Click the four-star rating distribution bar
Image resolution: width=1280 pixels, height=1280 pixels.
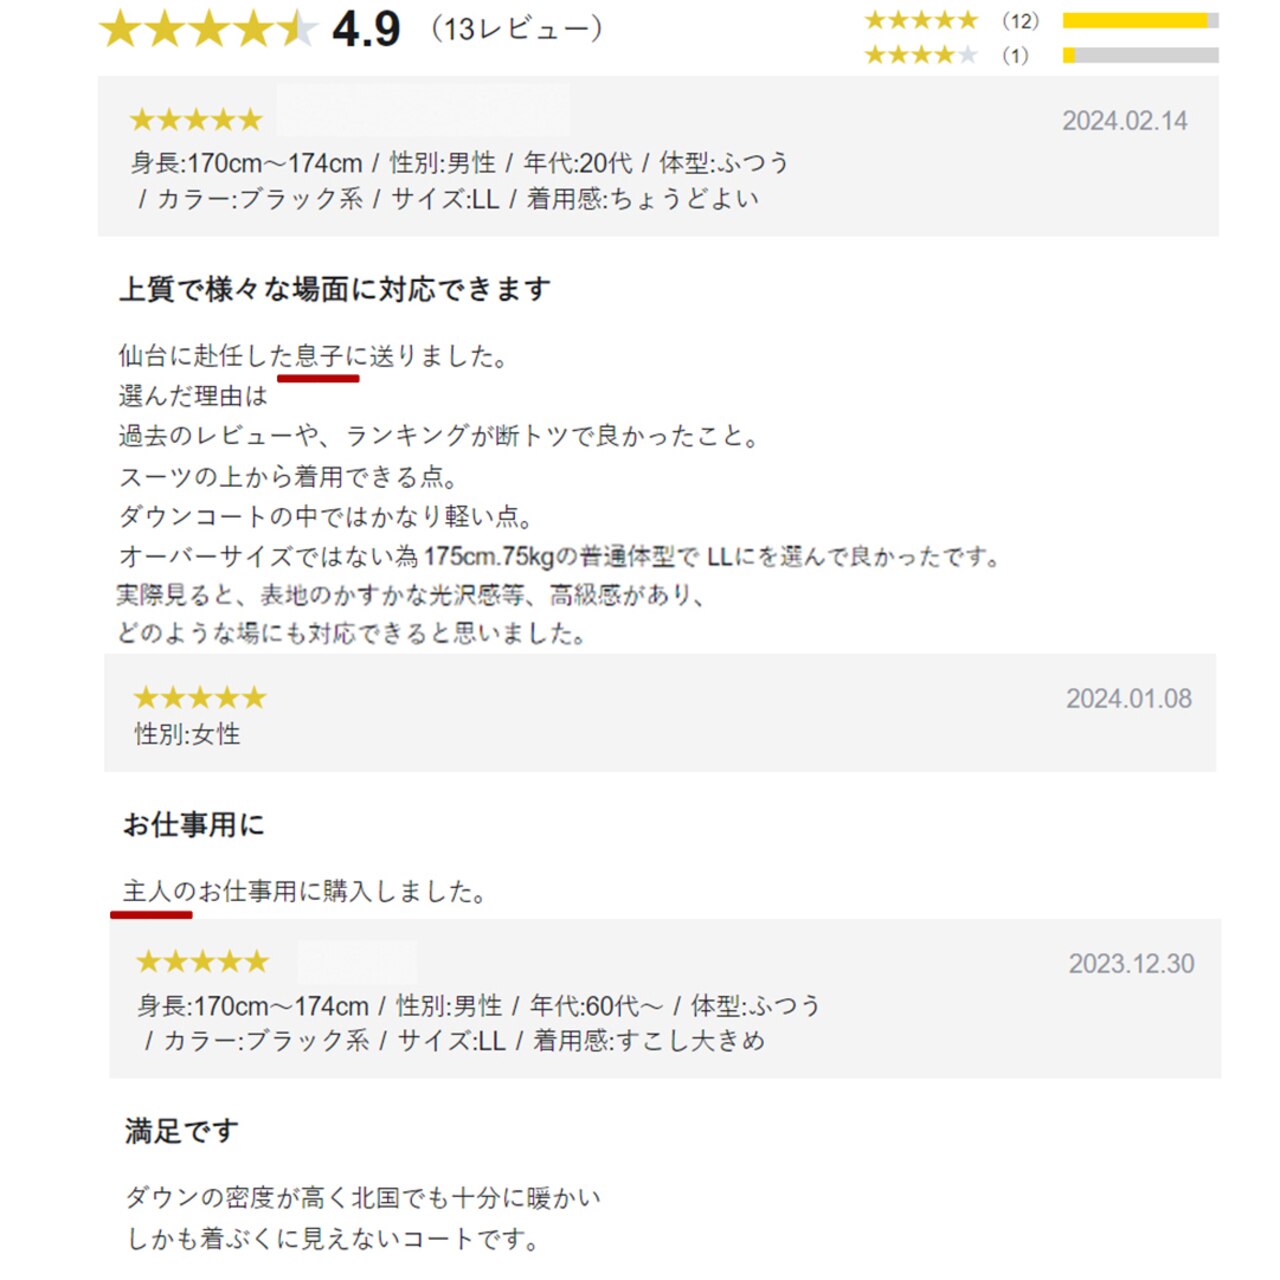[x=1140, y=55]
